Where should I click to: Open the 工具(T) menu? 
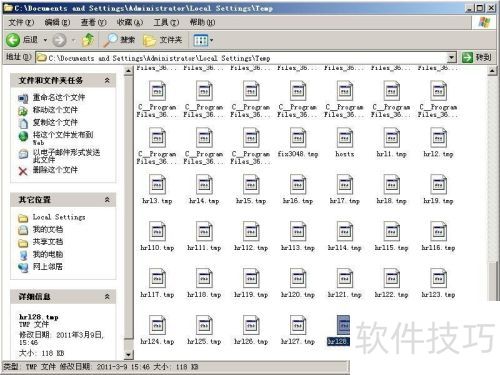tap(166, 22)
